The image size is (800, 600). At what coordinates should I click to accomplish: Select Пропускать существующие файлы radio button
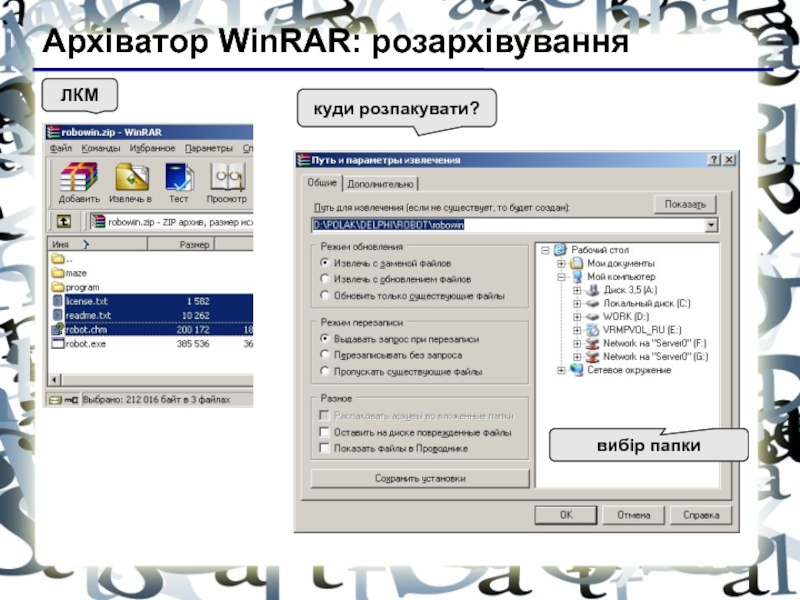325,371
